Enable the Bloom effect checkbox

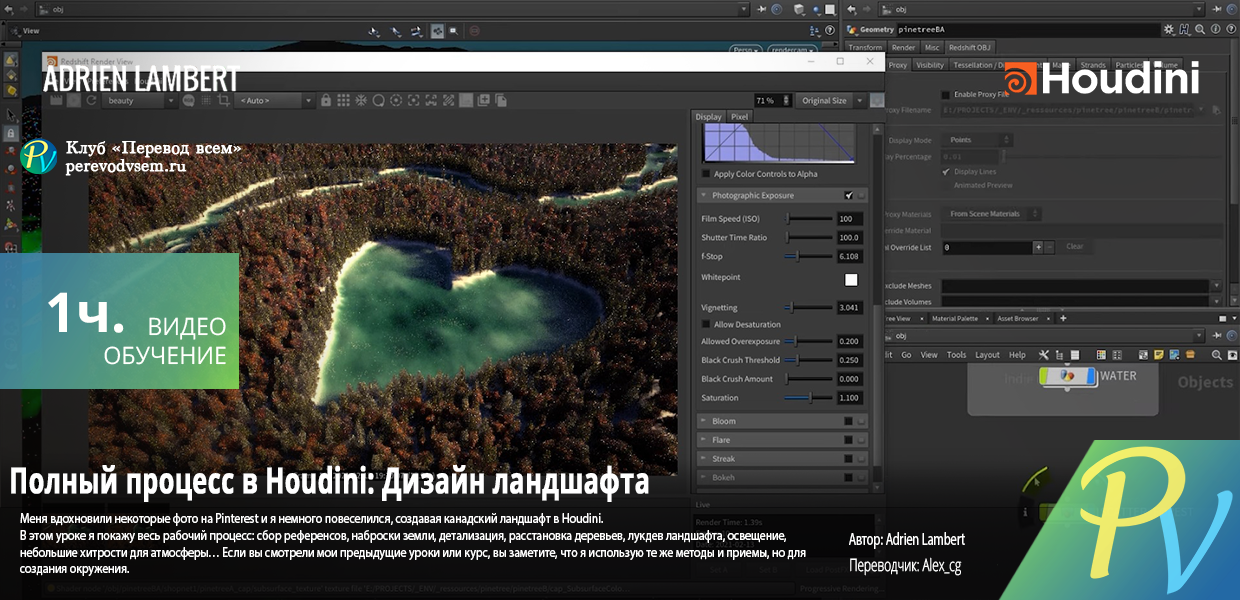coord(849,421)
